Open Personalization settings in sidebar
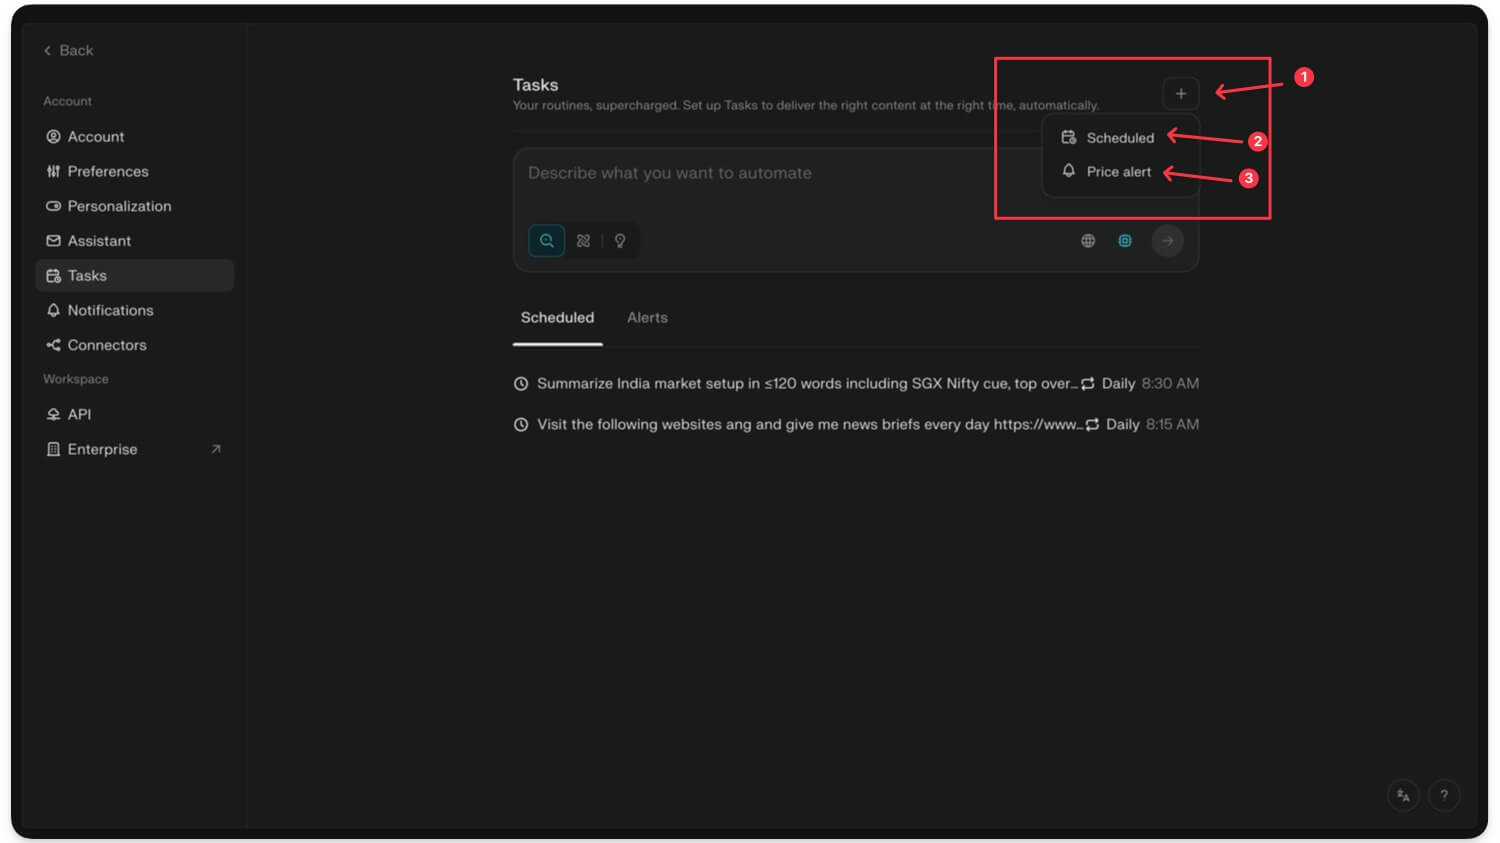 (119, 207)
